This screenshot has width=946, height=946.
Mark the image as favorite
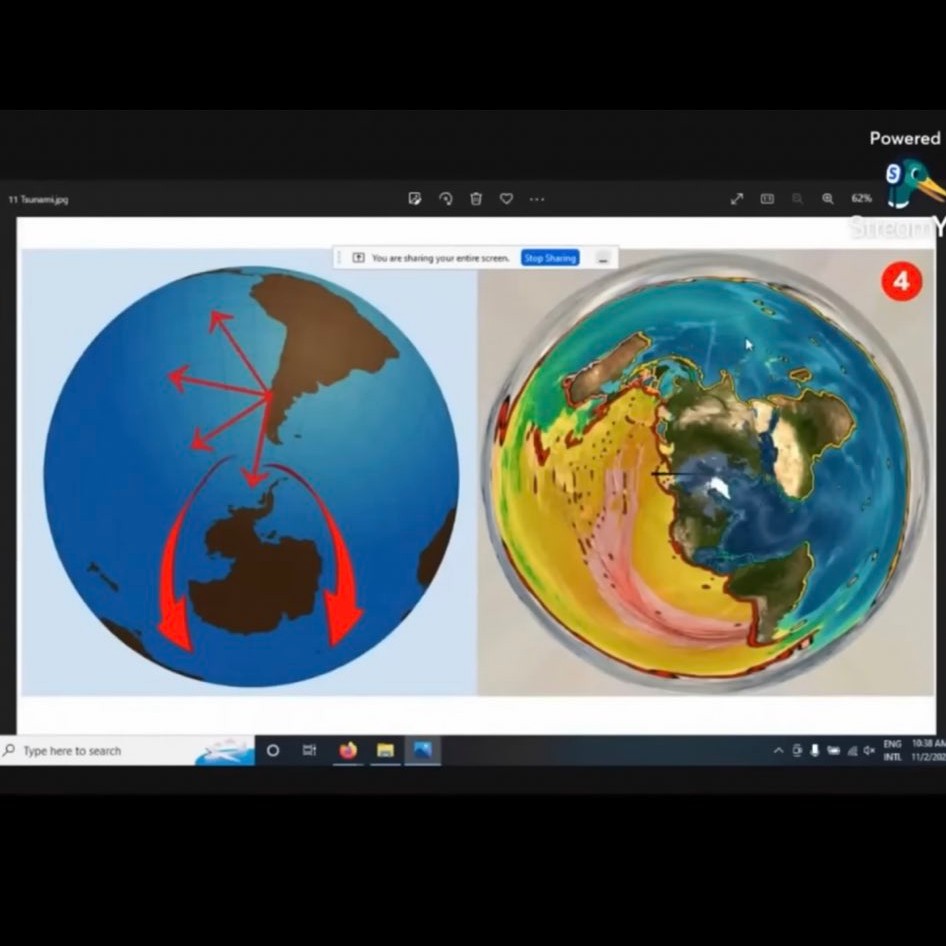point(507,198)
